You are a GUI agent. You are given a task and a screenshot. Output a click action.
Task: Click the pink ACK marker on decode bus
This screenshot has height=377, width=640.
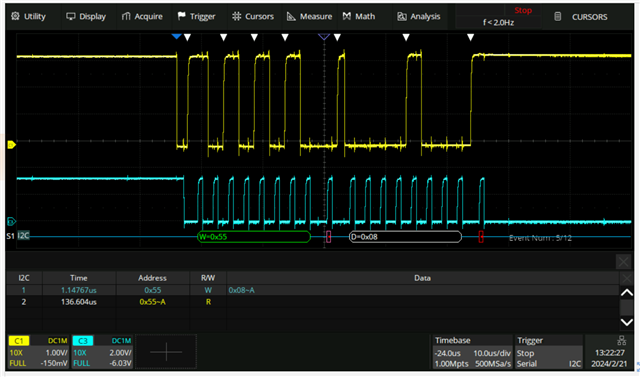tap(329, 237)
